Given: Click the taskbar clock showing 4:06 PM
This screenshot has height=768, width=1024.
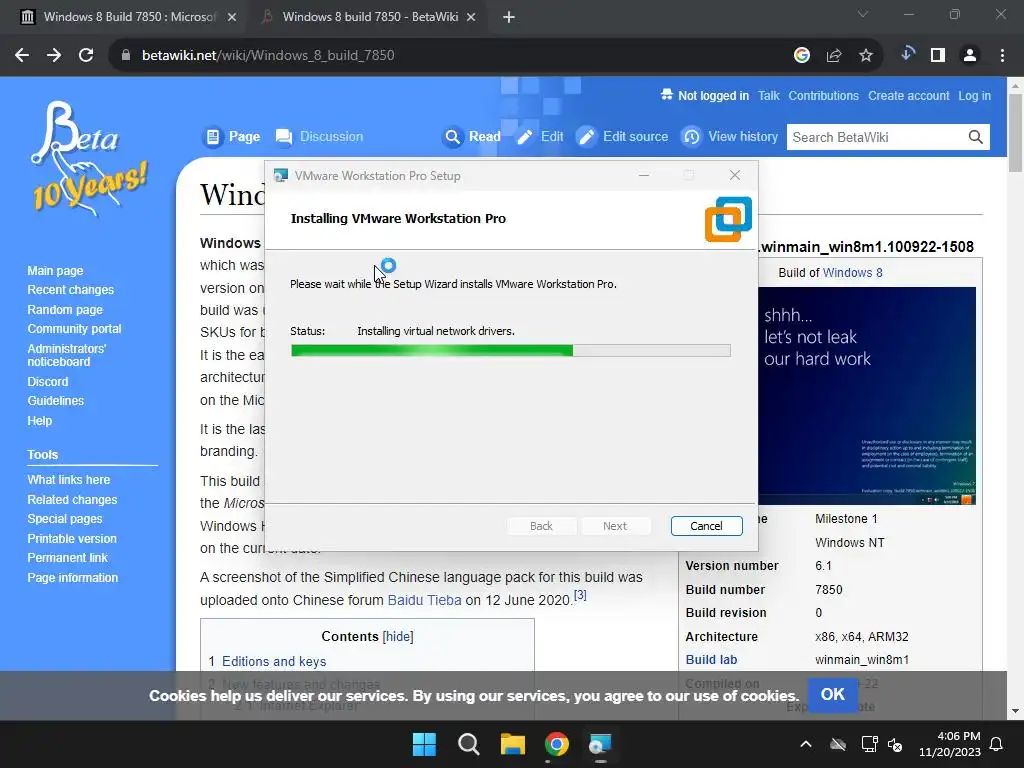Looking at the screenshot, I should point(950,744).
